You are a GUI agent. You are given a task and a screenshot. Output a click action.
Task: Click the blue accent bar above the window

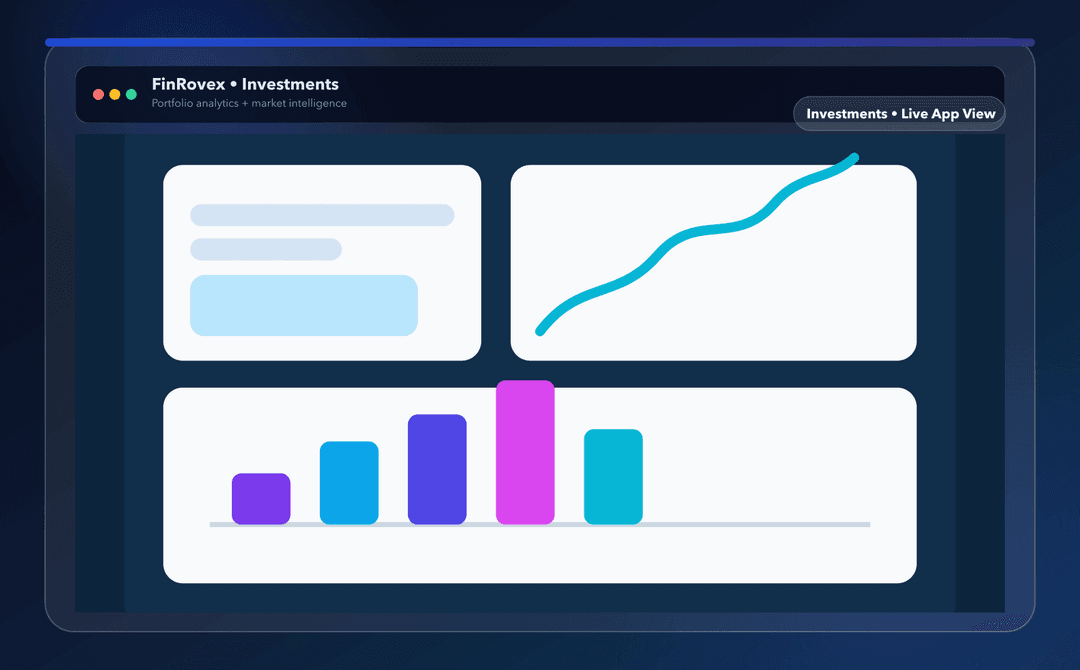540,41
